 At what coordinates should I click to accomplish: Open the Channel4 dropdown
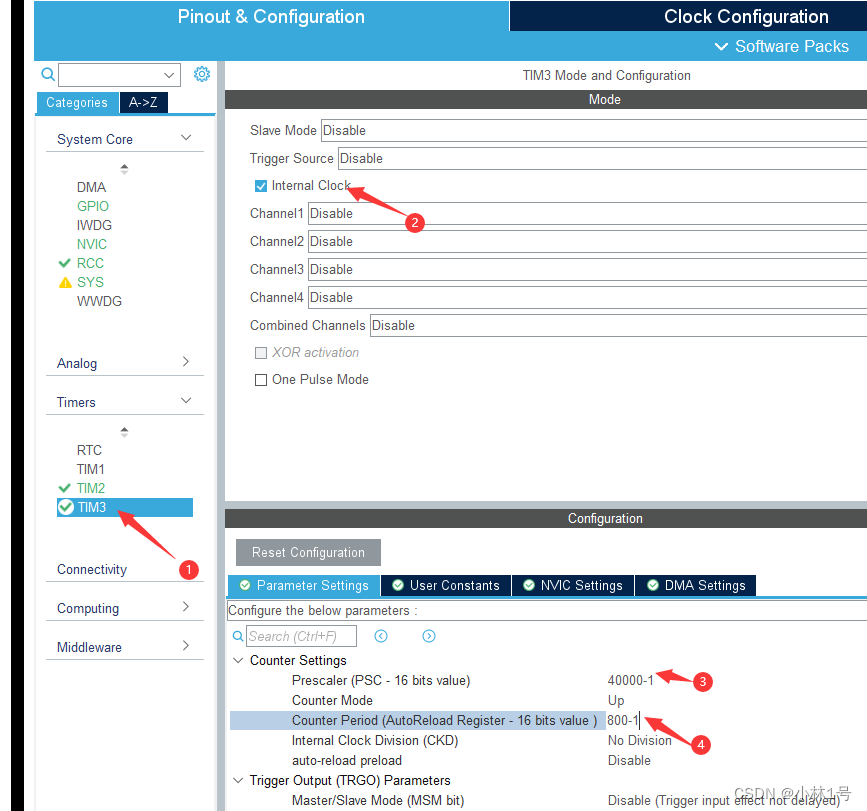[587, 297]
